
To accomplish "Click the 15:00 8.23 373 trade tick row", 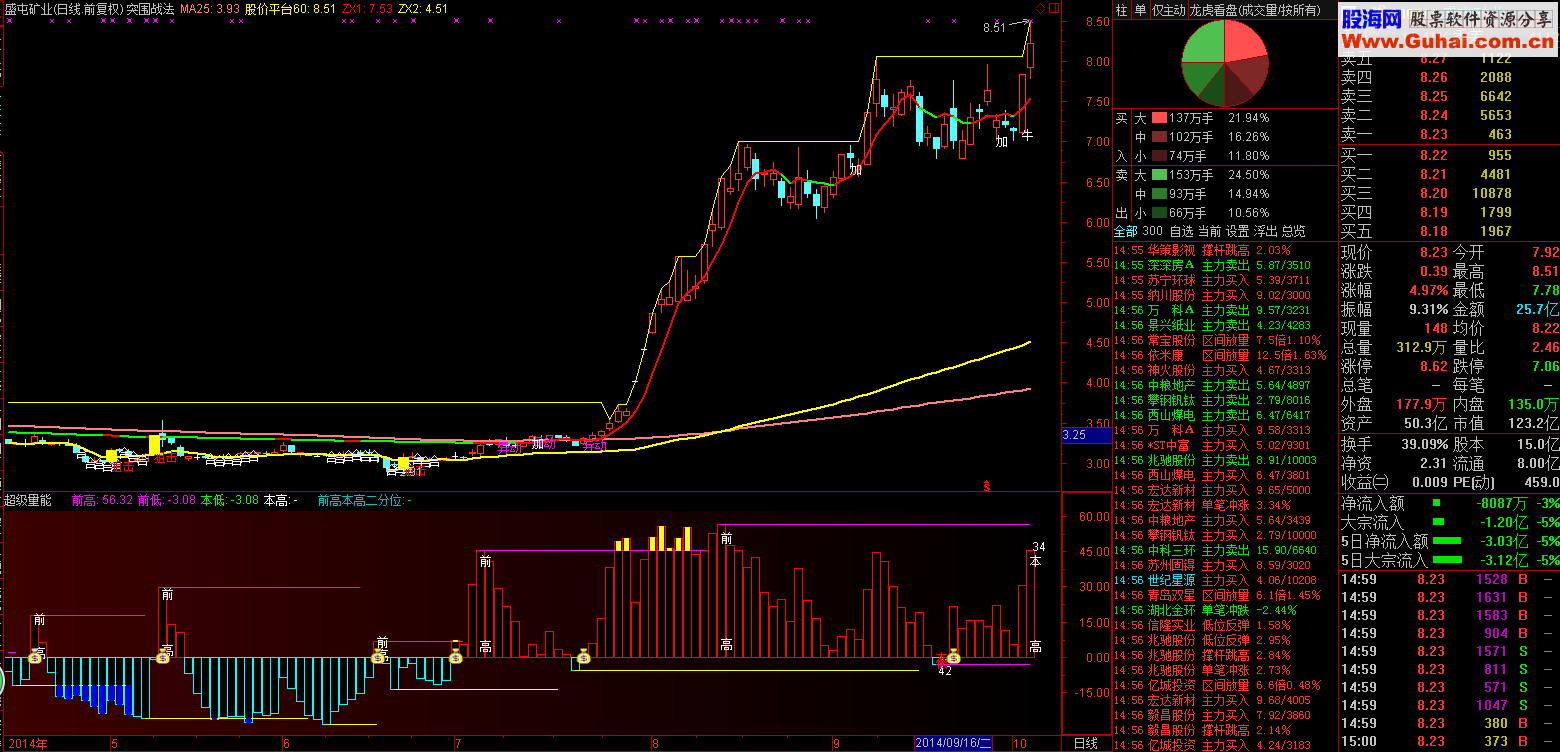I will [1449, 741].
